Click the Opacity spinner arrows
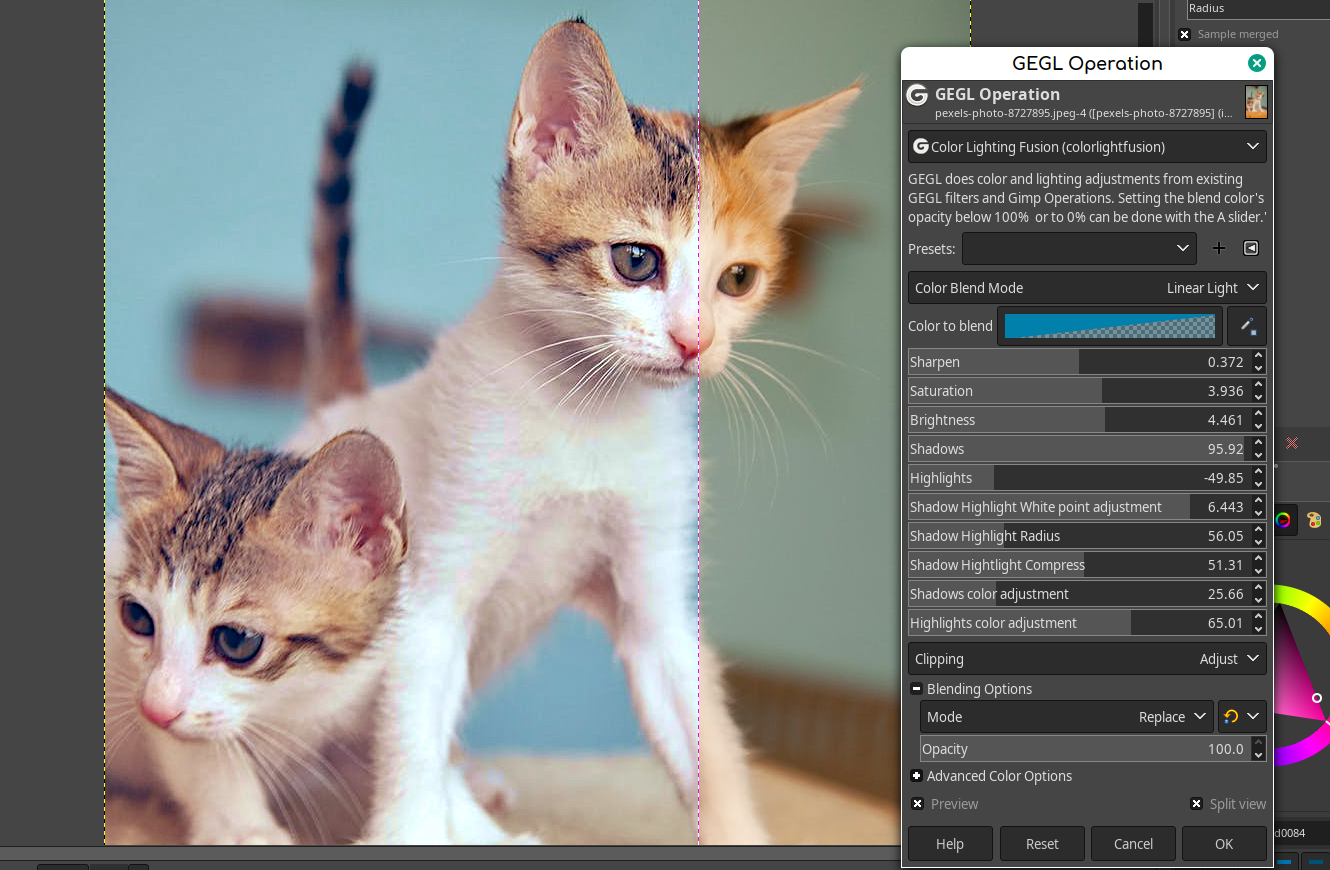Image resolution: width=1330 pixels, height=870 pixels. coord(1259,749)
